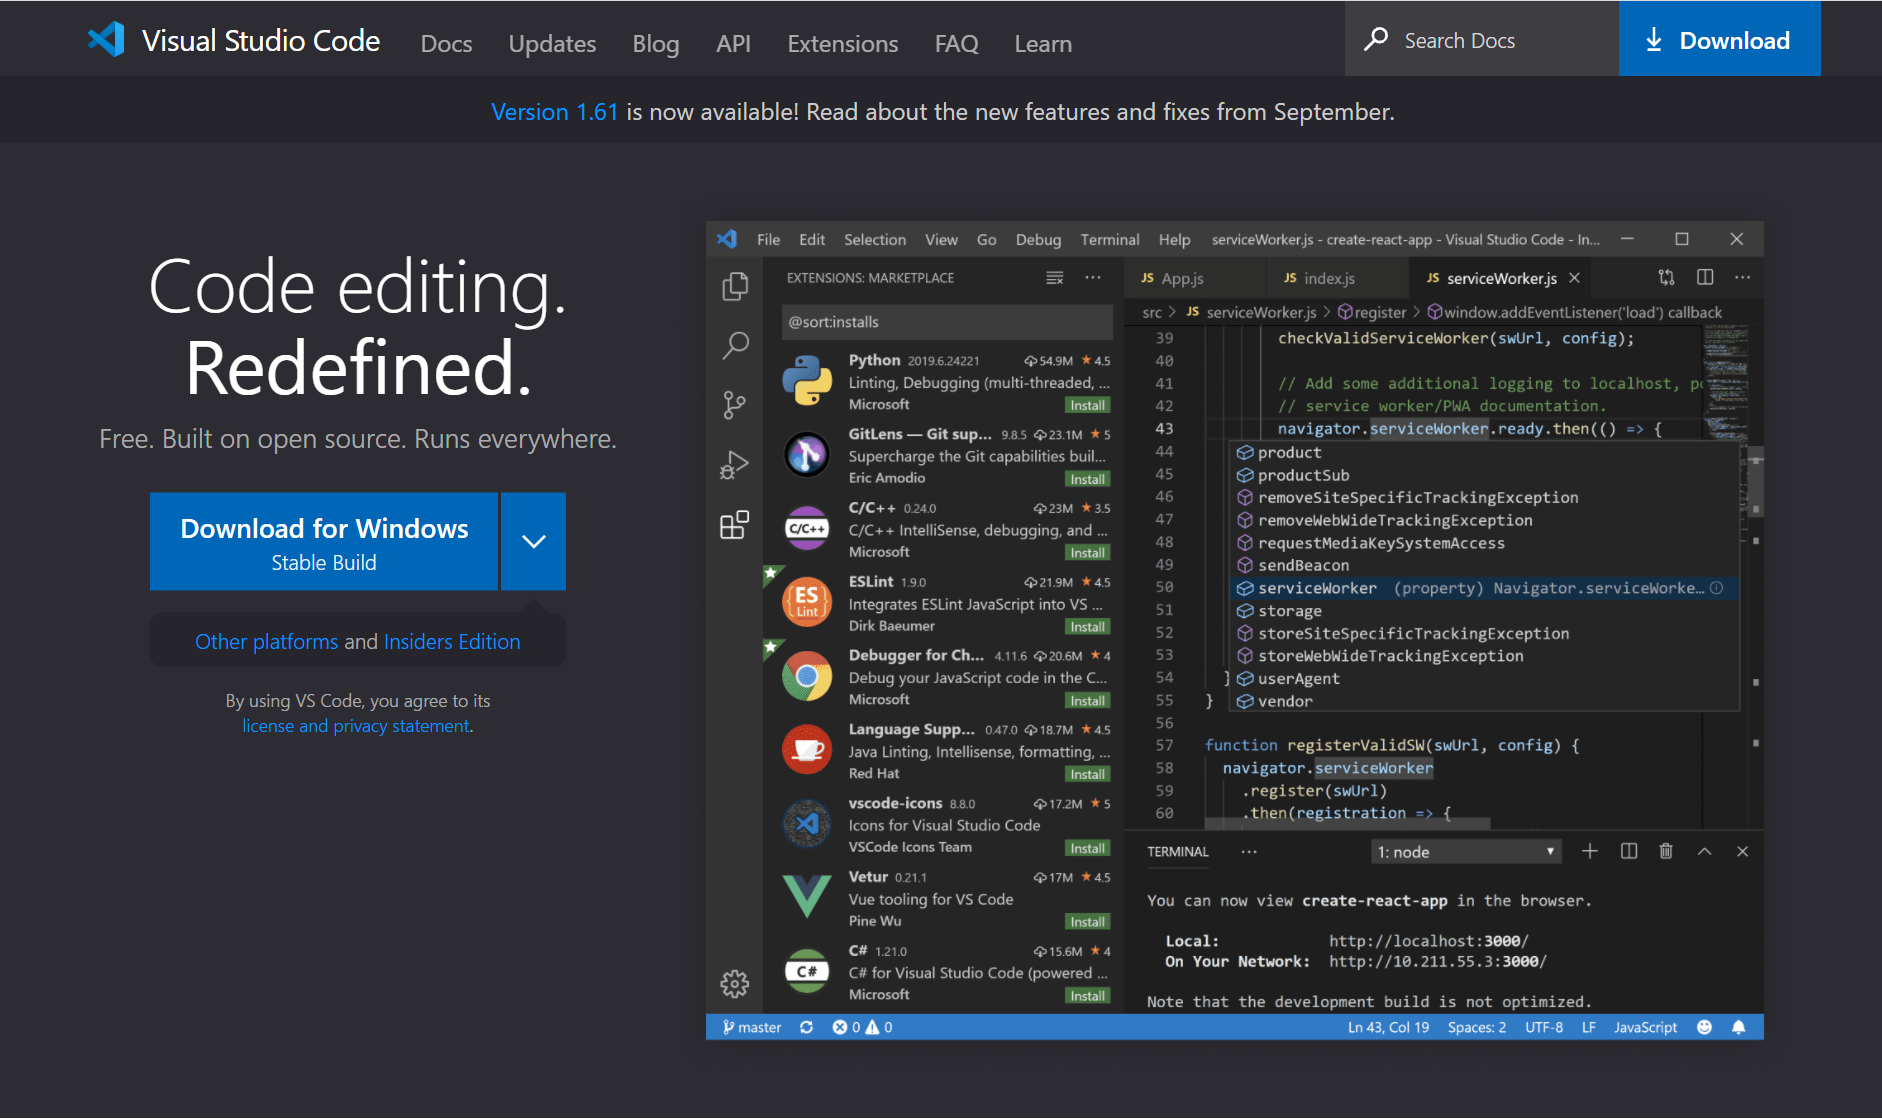Open the Extensions navigation item
1882x1119 pixels.
pyautogui.click(x=843, y=44)
